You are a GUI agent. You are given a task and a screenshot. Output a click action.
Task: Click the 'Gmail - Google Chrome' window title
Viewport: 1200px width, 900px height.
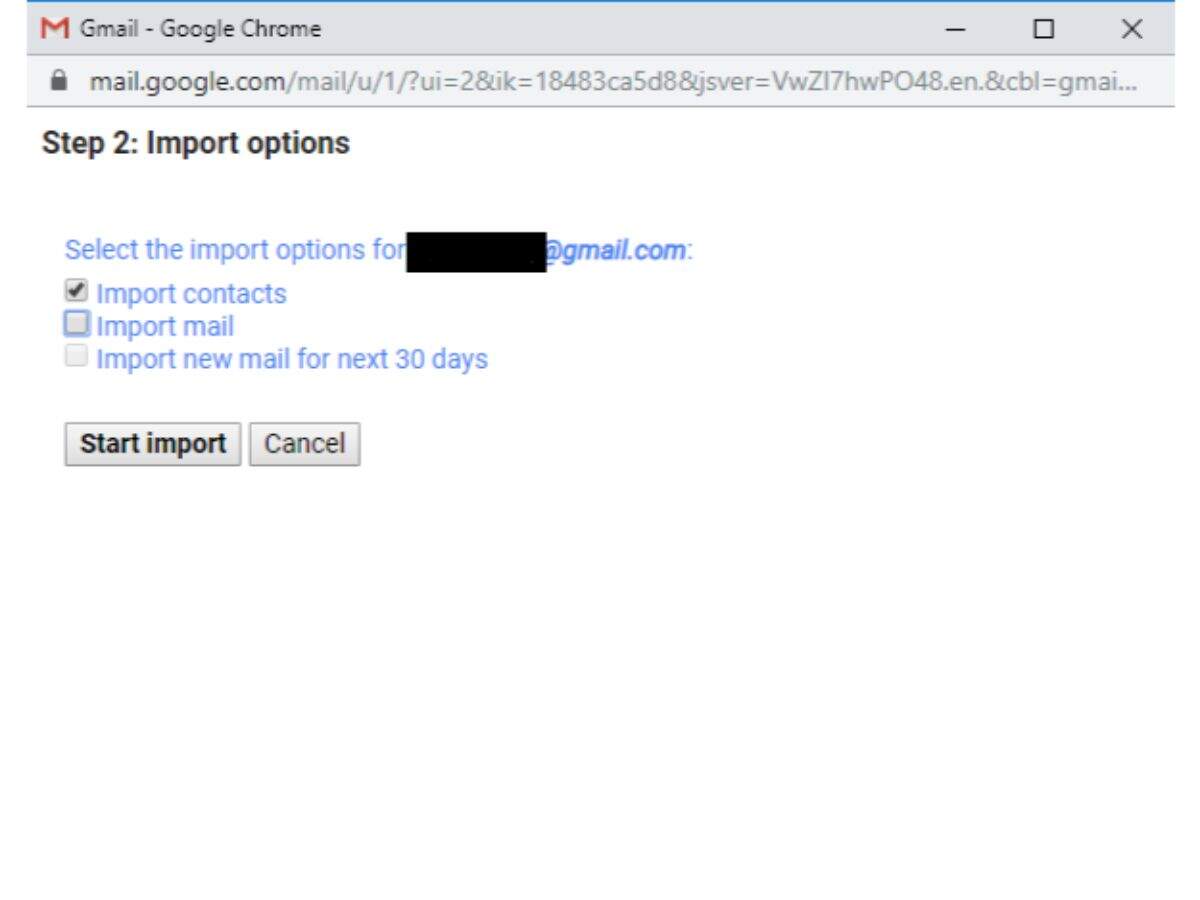pos(200,29)
